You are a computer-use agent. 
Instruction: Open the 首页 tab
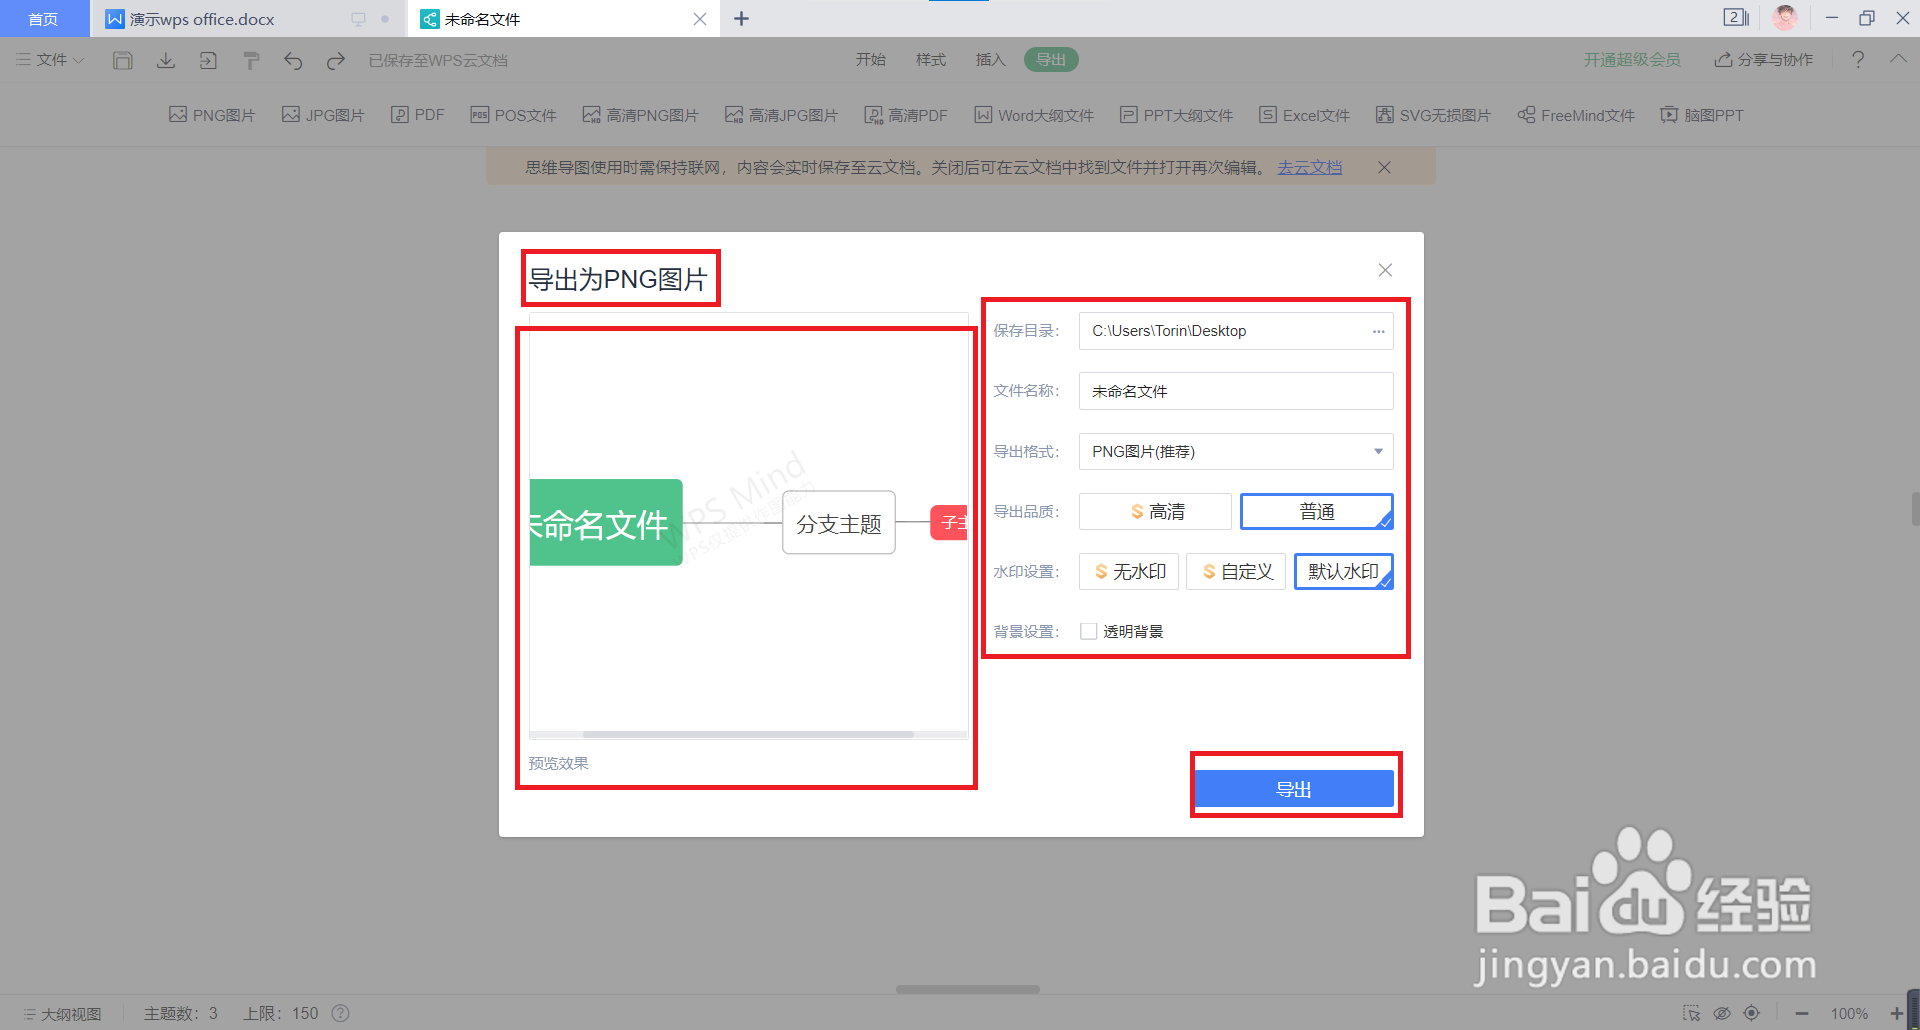click(x=43, y=19)
